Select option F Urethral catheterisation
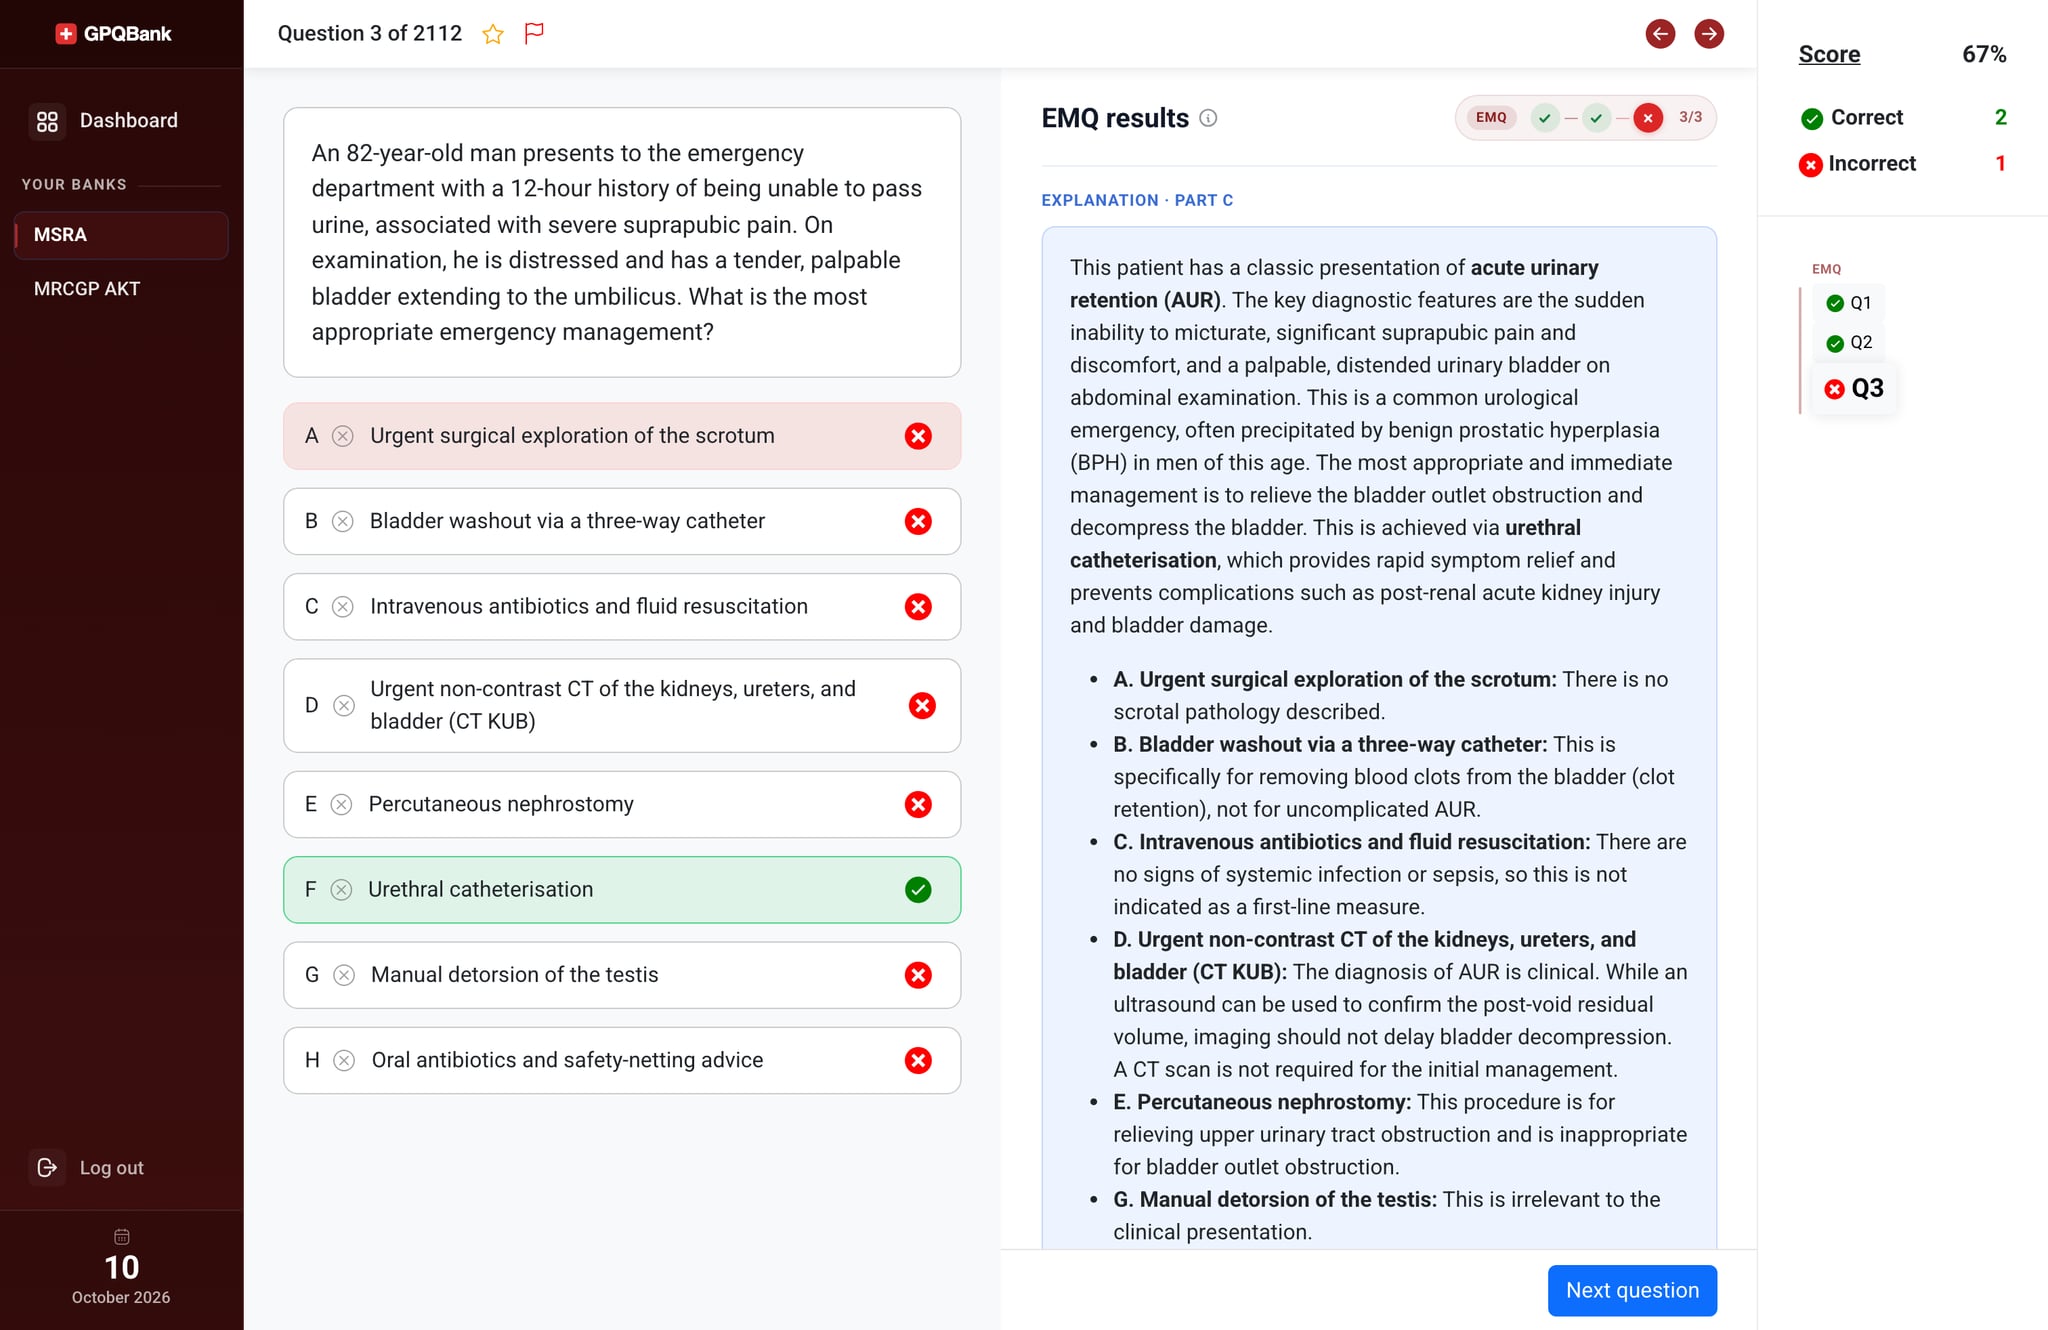Viewport: 2048px width, 1330px height. [622, 890]
